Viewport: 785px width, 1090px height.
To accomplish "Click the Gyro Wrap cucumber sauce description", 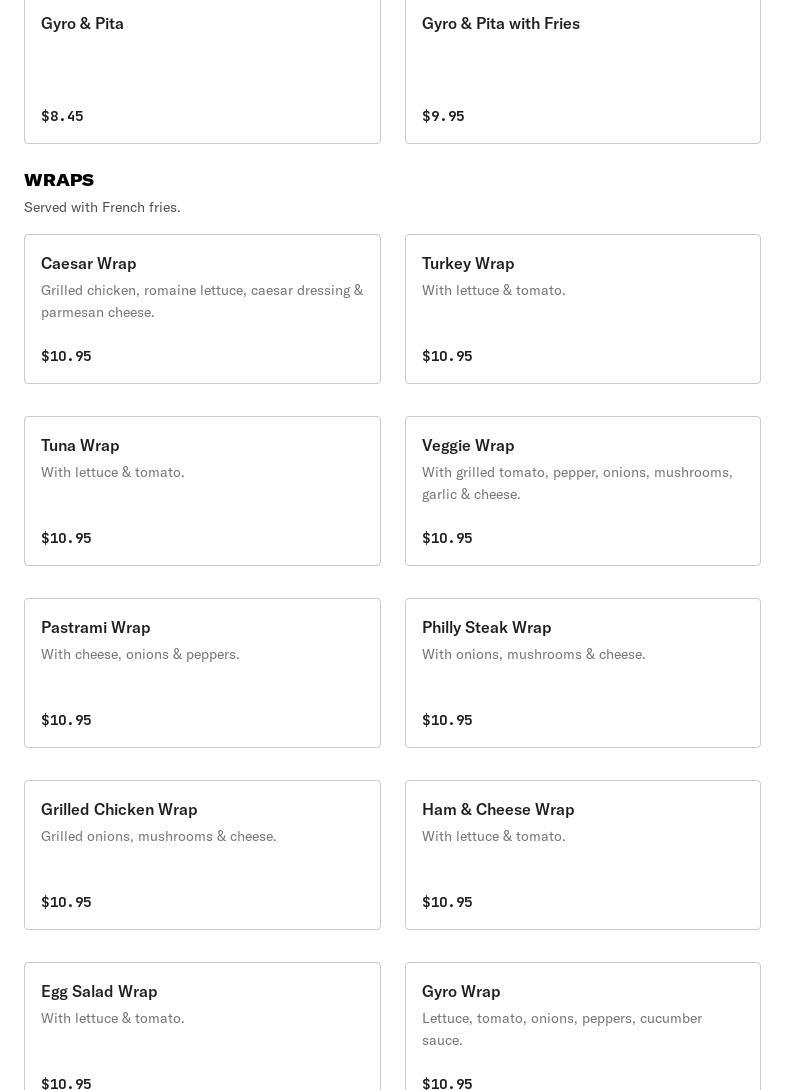I will pyautogui.click(x=562, y=1029).
